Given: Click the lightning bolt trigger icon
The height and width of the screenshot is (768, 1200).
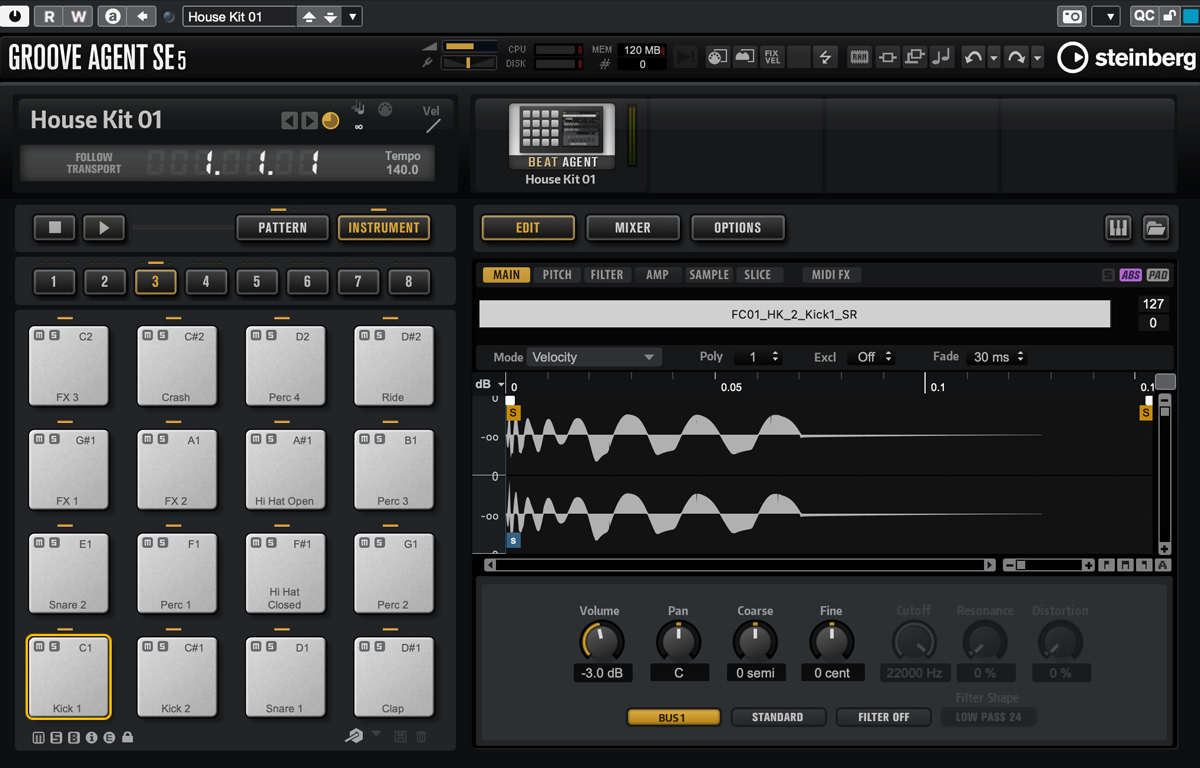Looking at the screenshot, I should pyautogui.click(x=826, y=57).
